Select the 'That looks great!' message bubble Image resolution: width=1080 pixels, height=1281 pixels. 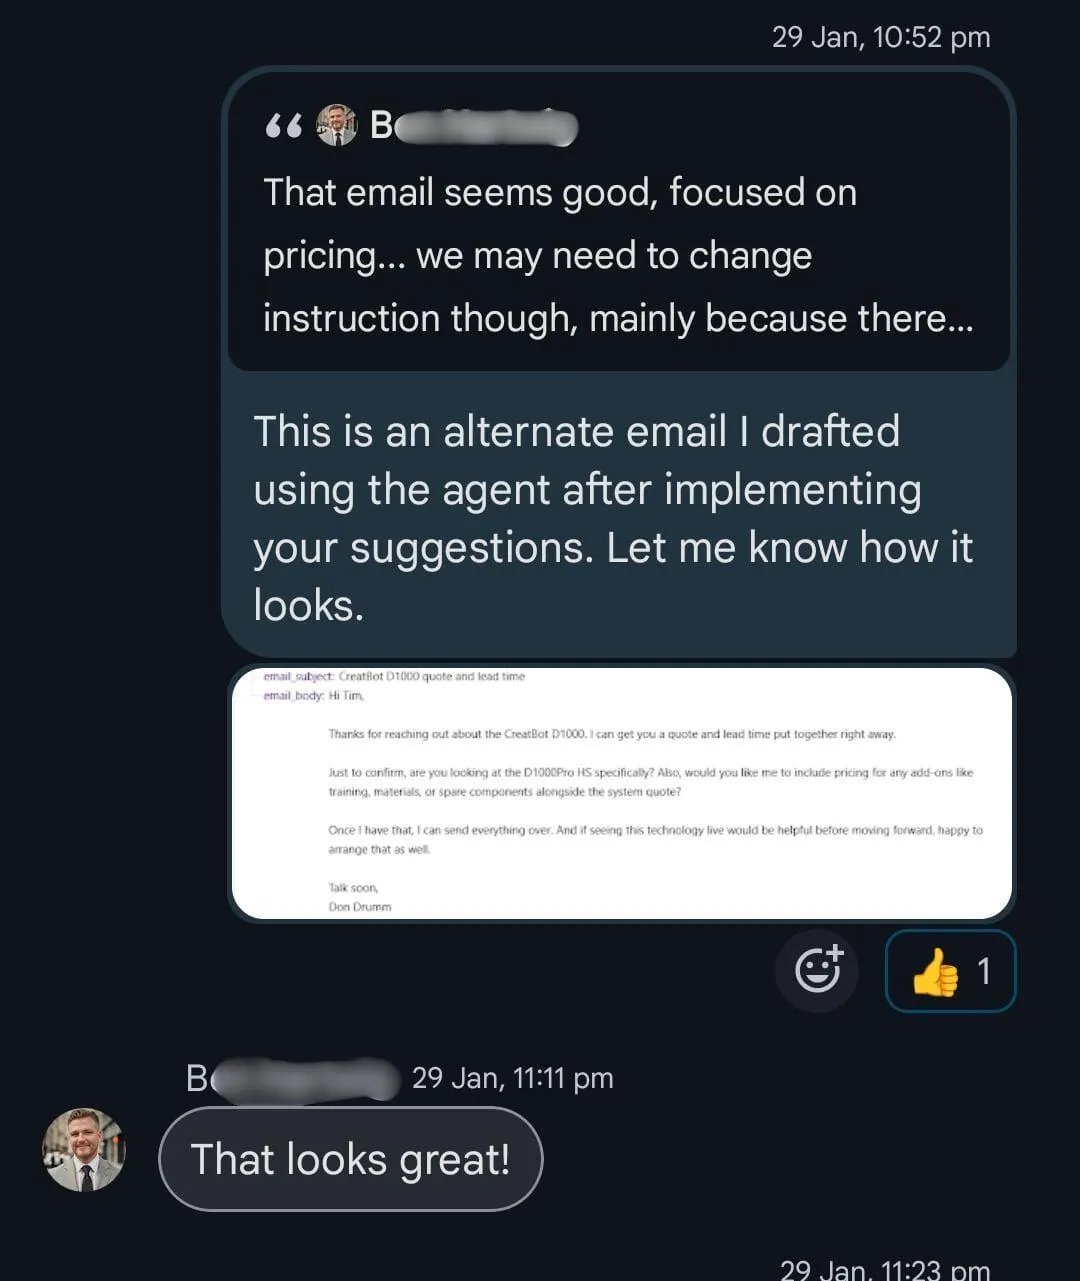[x=351, y=1159]
